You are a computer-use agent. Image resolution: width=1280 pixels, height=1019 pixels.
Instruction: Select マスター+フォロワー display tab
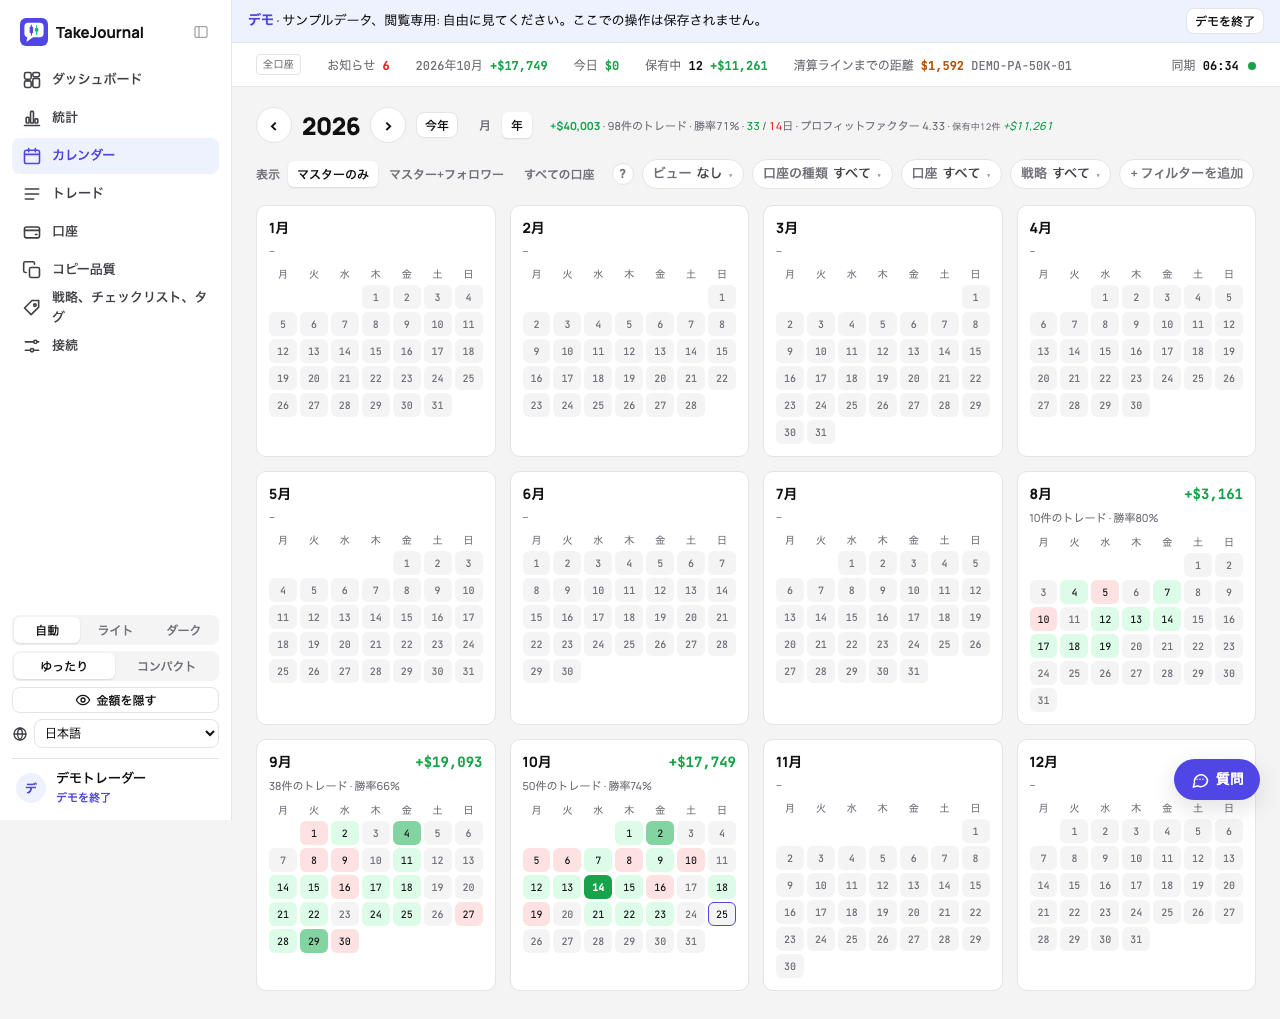[446, 174]
